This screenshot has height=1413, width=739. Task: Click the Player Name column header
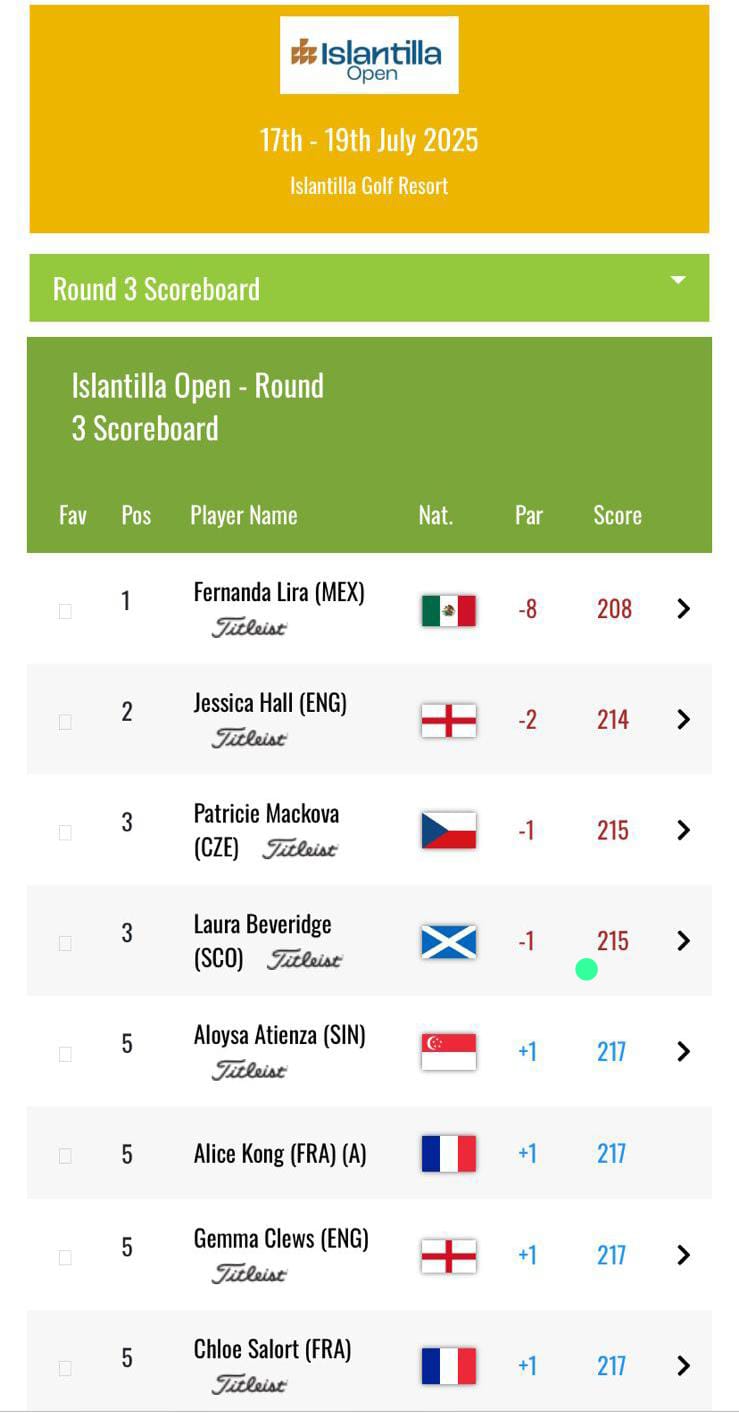tap(243, 515)
